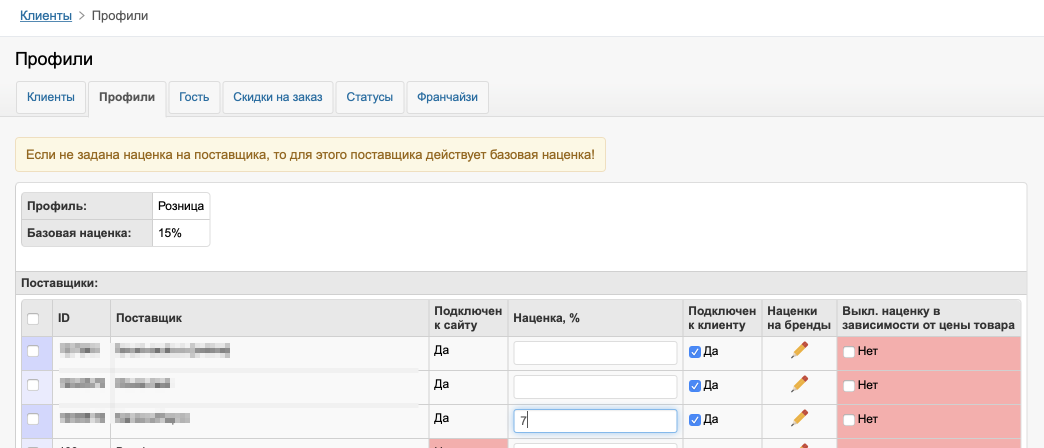
Task: Check the first supplier row selection checkbox
Action: point(33,351)
